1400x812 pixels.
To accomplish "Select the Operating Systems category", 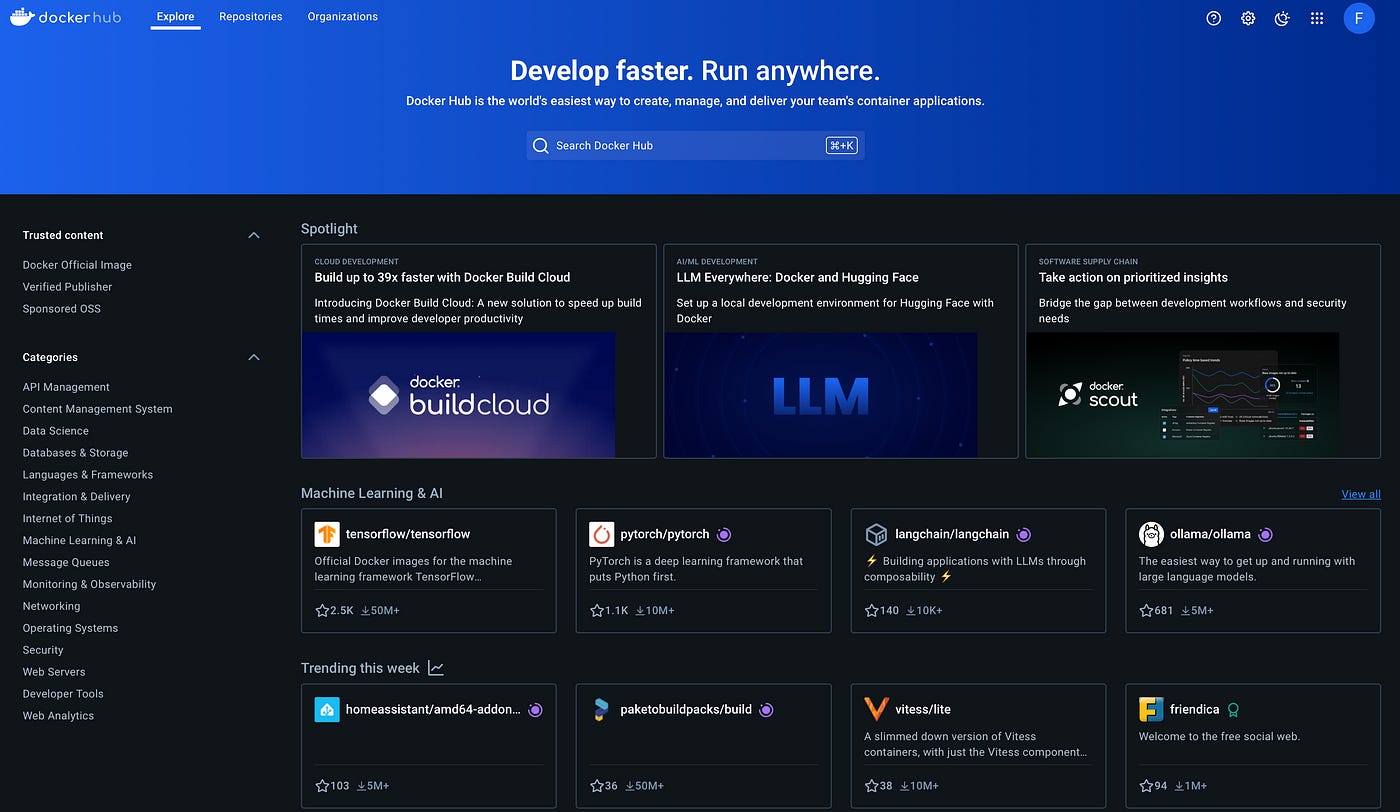I will 70,629.
